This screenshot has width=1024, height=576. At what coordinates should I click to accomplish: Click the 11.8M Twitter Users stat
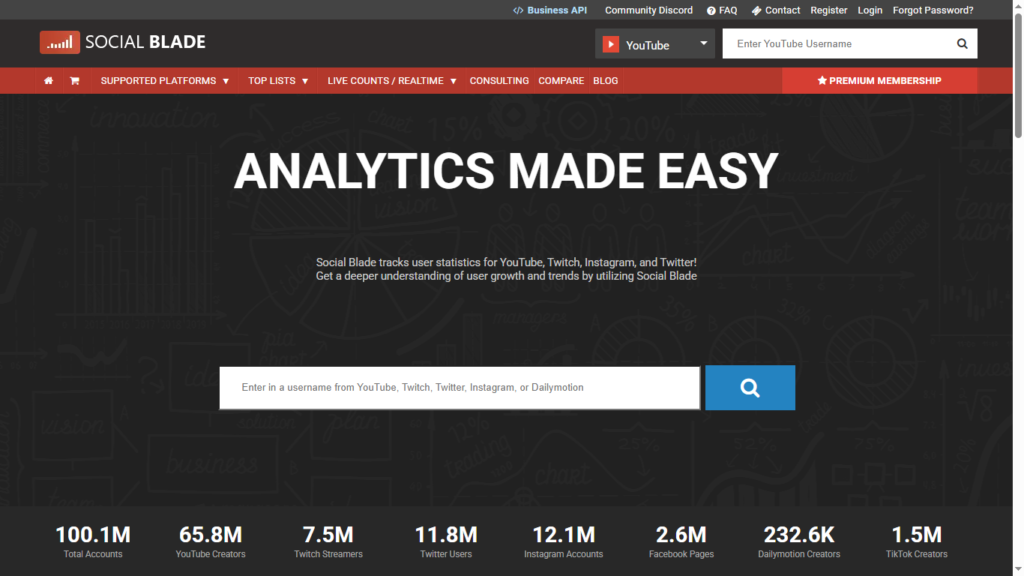tap(446, 542)
